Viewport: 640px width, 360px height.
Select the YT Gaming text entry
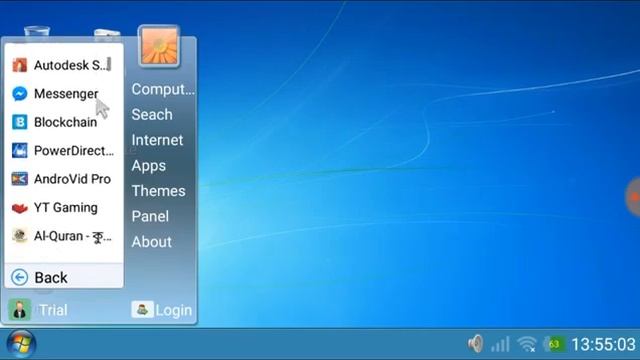coord(66,208)
